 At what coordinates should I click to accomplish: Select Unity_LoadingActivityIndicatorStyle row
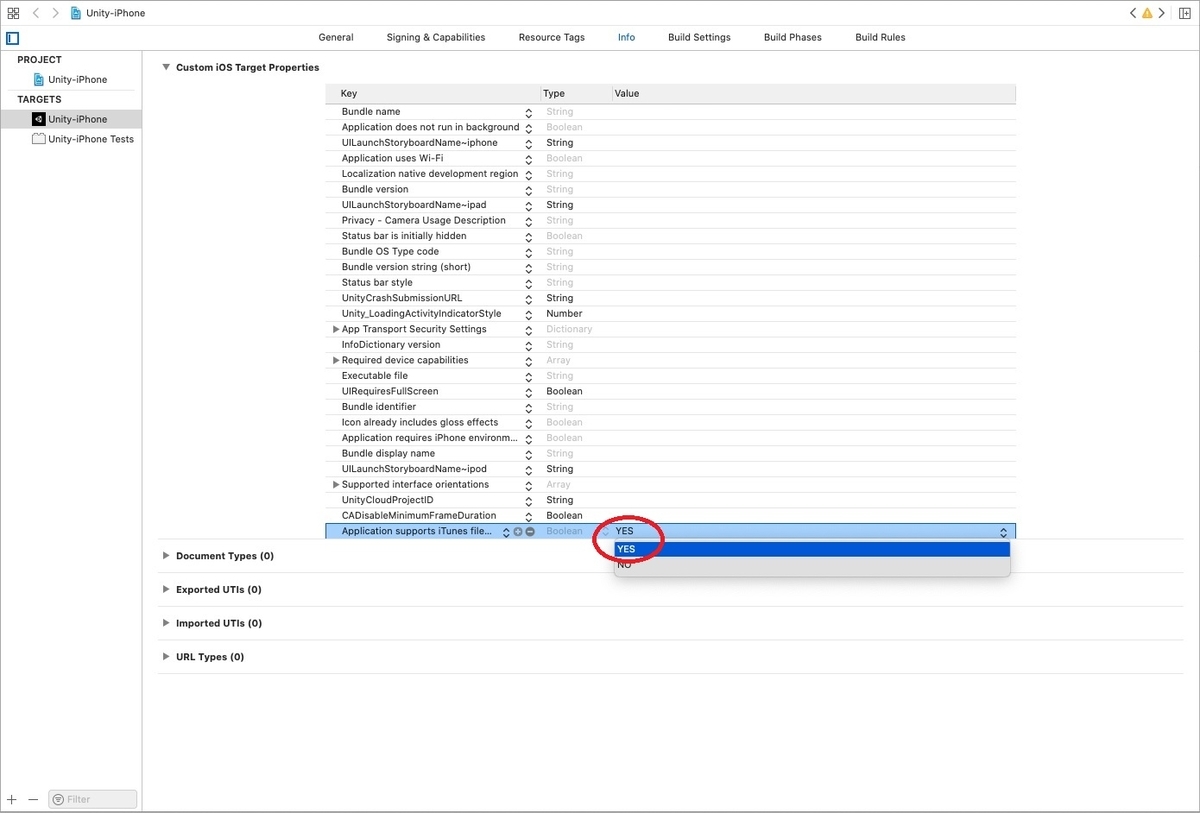(x=671, y=314)
